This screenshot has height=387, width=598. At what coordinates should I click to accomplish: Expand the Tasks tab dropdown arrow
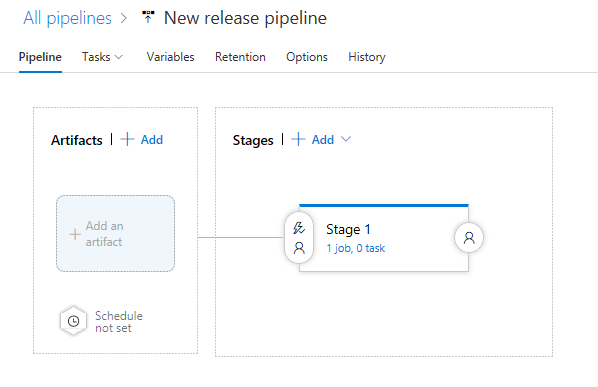[119, 57]
